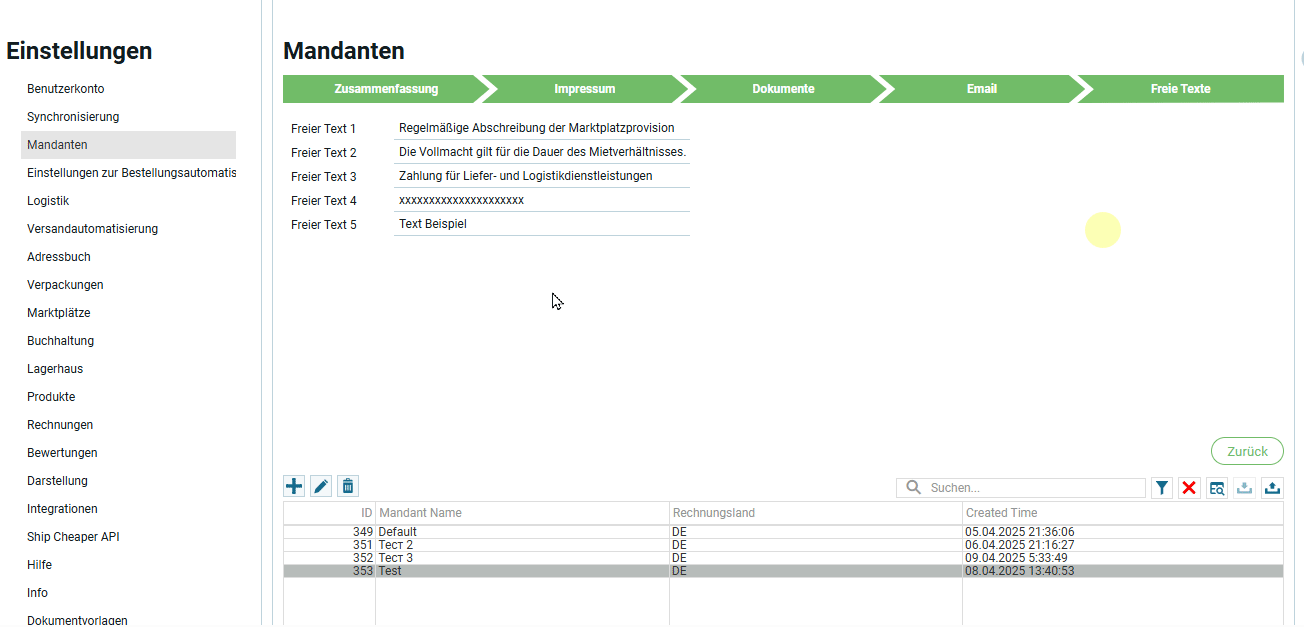Go to the Dokumente step tab
Image resolution: width=1304 pixels, height=627 pixels.
point(783,89)
